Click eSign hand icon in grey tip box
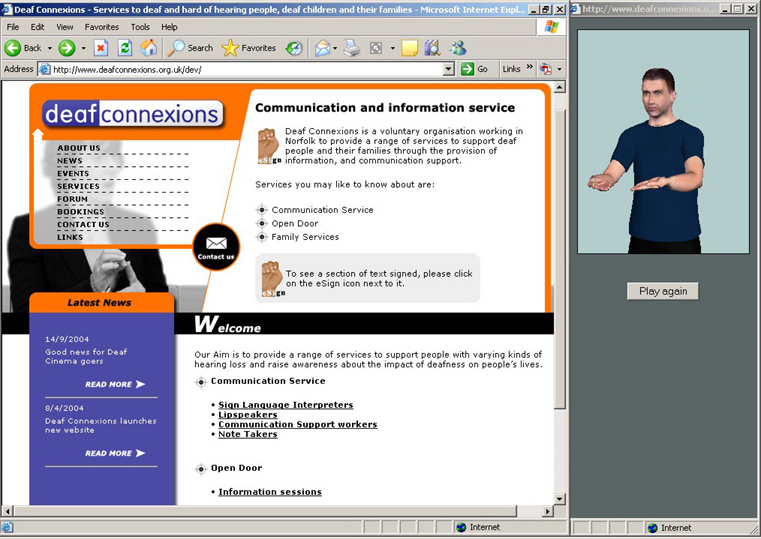 point(272,278)
